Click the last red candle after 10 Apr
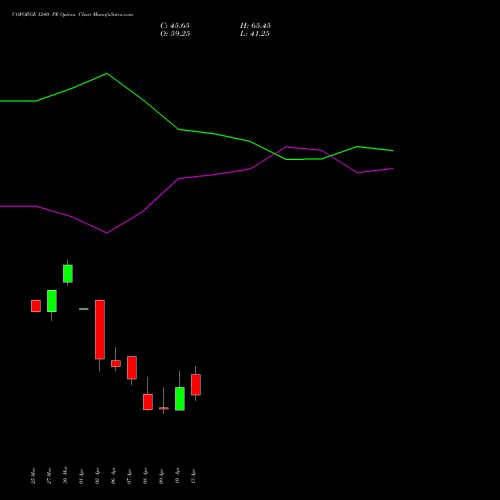 (x=196, y=385)
